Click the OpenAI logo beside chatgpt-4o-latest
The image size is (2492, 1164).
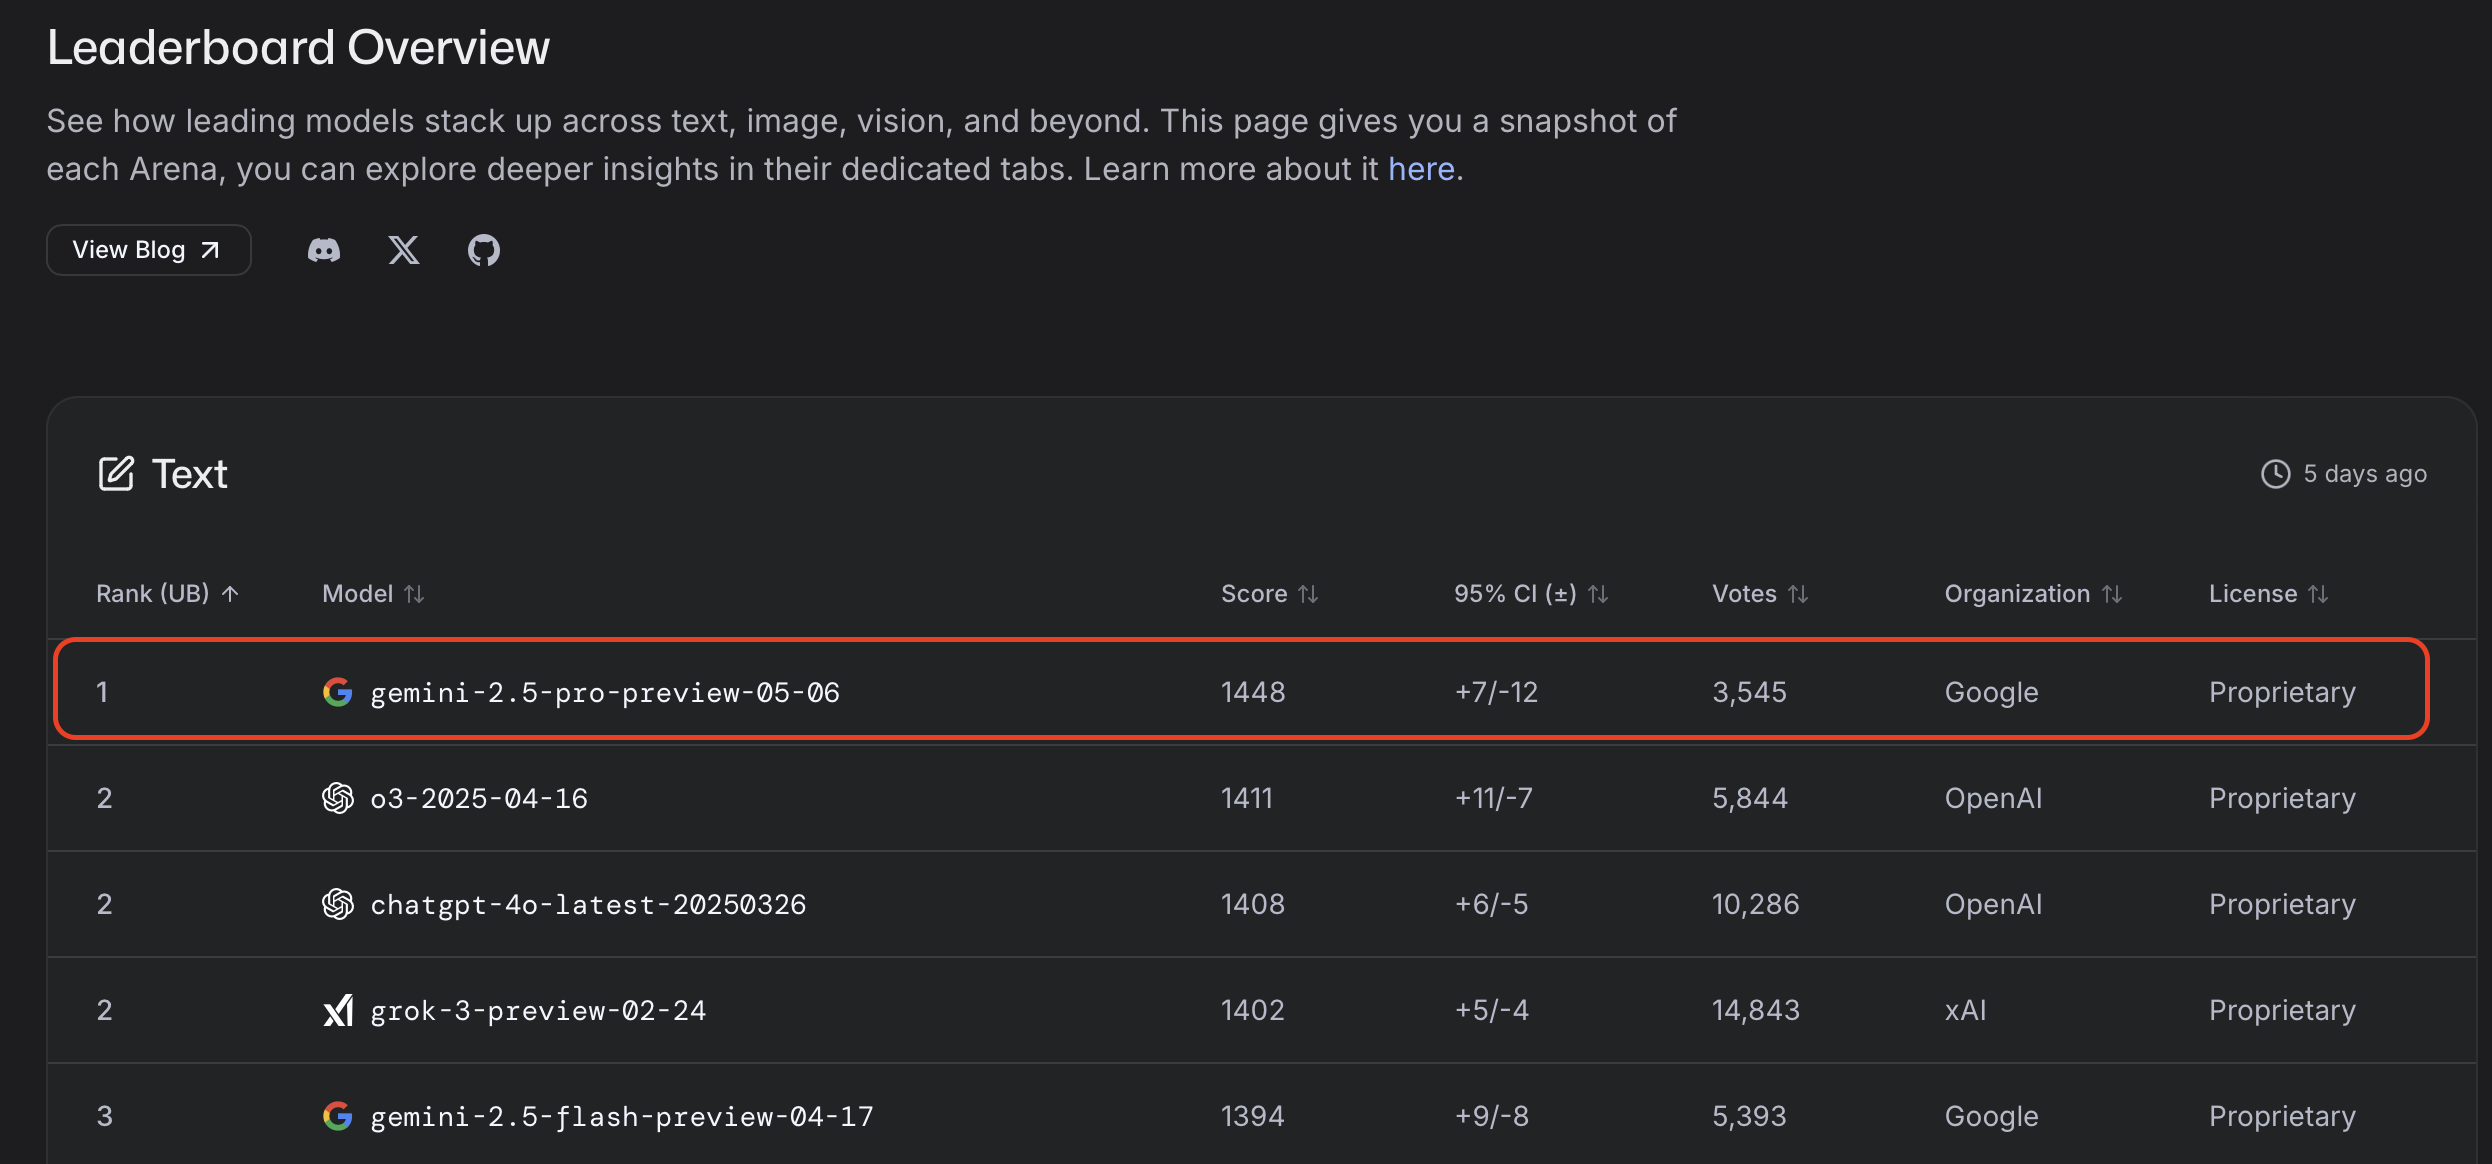click(338, 904)
